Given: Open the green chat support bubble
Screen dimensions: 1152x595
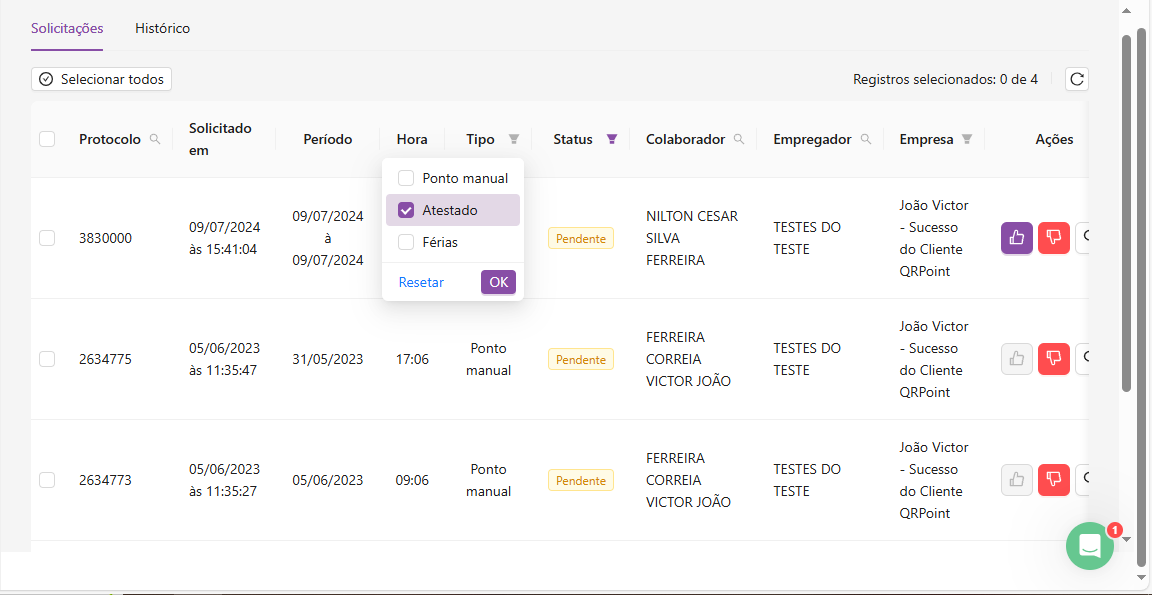Looking at the screenshot, I should pos(1089,546).
